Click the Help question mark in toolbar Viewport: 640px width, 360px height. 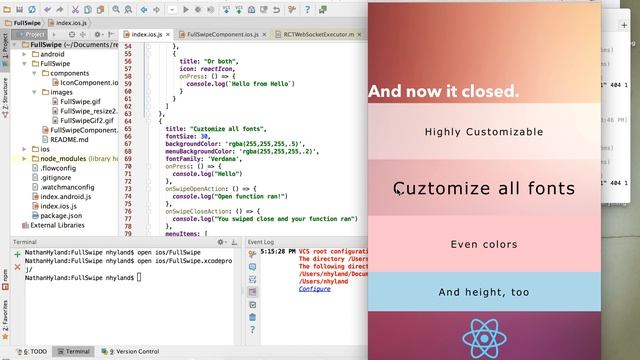point(307,9)
